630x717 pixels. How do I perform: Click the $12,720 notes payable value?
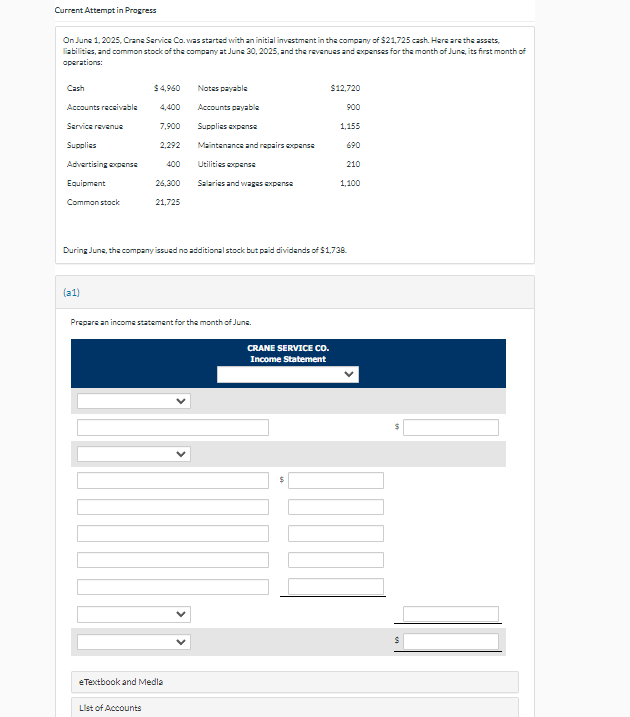[x=345, y=88]
